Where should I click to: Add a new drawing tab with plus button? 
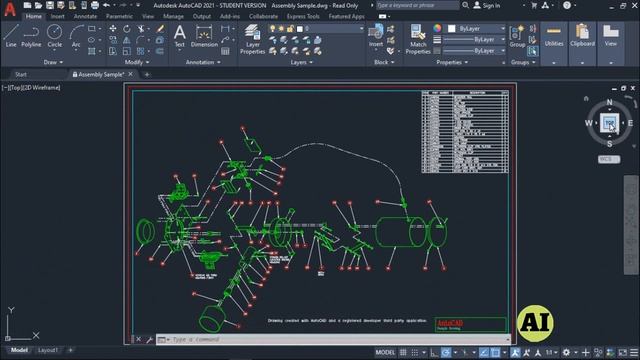[x=147, y=75]
